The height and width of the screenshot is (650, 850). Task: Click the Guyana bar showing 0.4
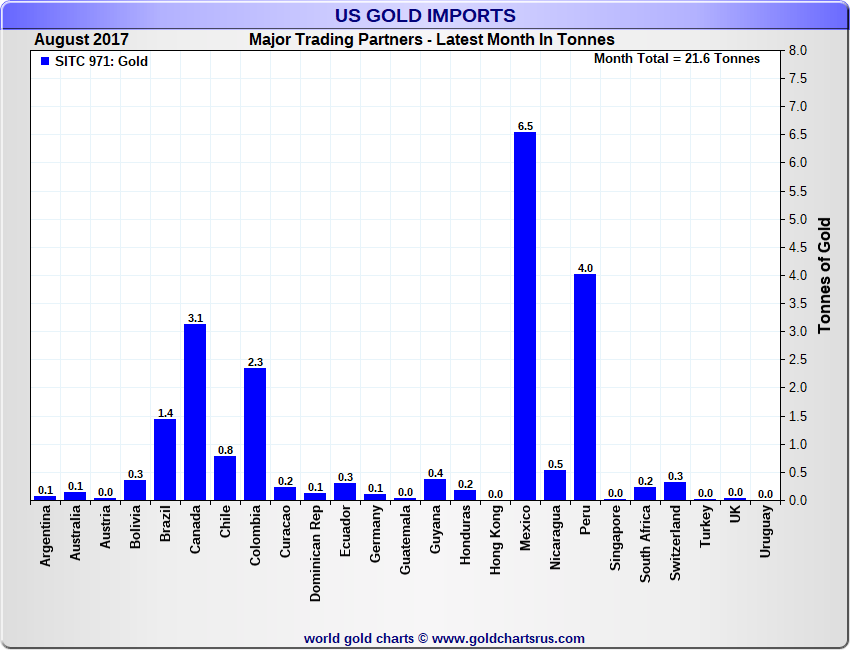(435, 489)
